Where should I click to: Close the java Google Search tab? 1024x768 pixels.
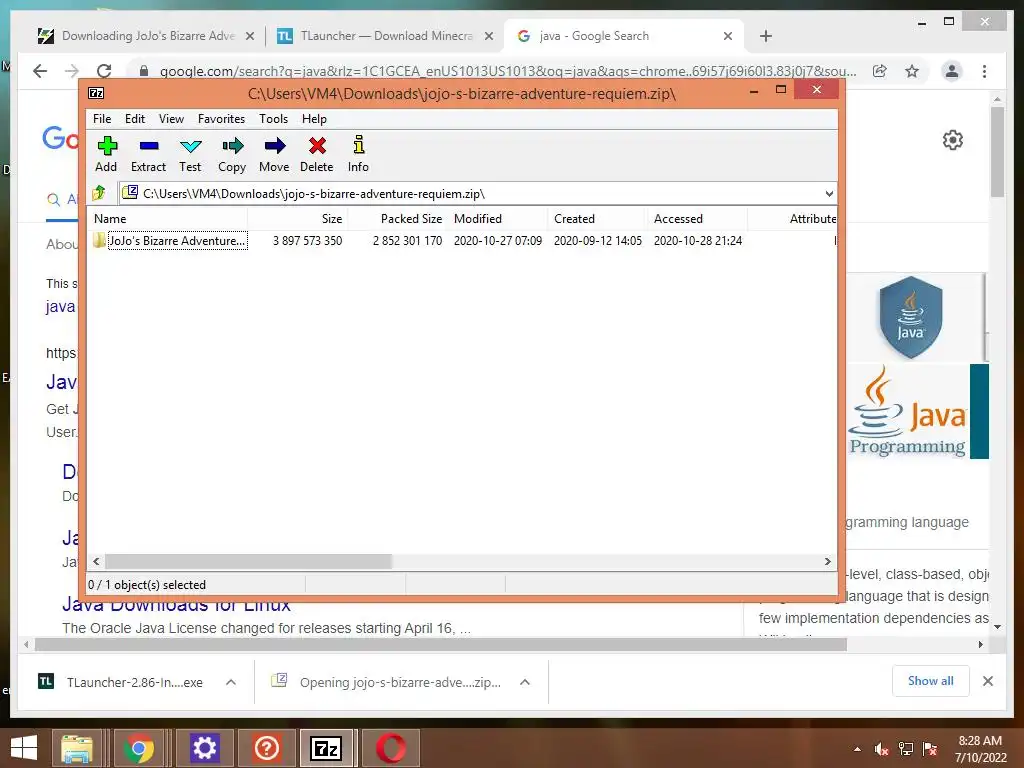tap(728, 36)
